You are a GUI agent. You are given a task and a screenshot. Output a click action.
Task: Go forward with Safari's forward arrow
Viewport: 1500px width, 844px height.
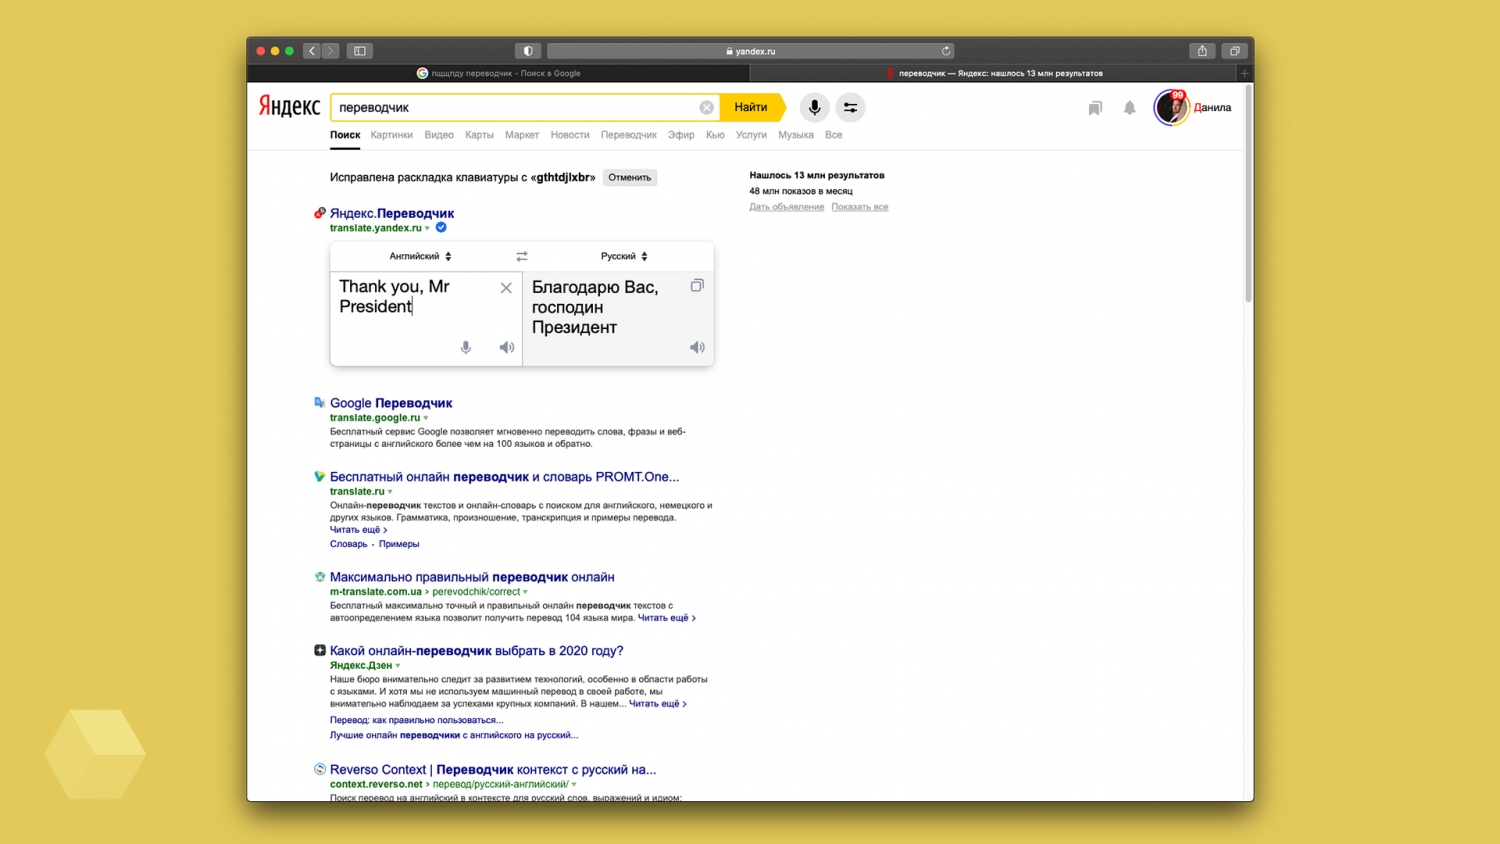click(x=331, y=51)
